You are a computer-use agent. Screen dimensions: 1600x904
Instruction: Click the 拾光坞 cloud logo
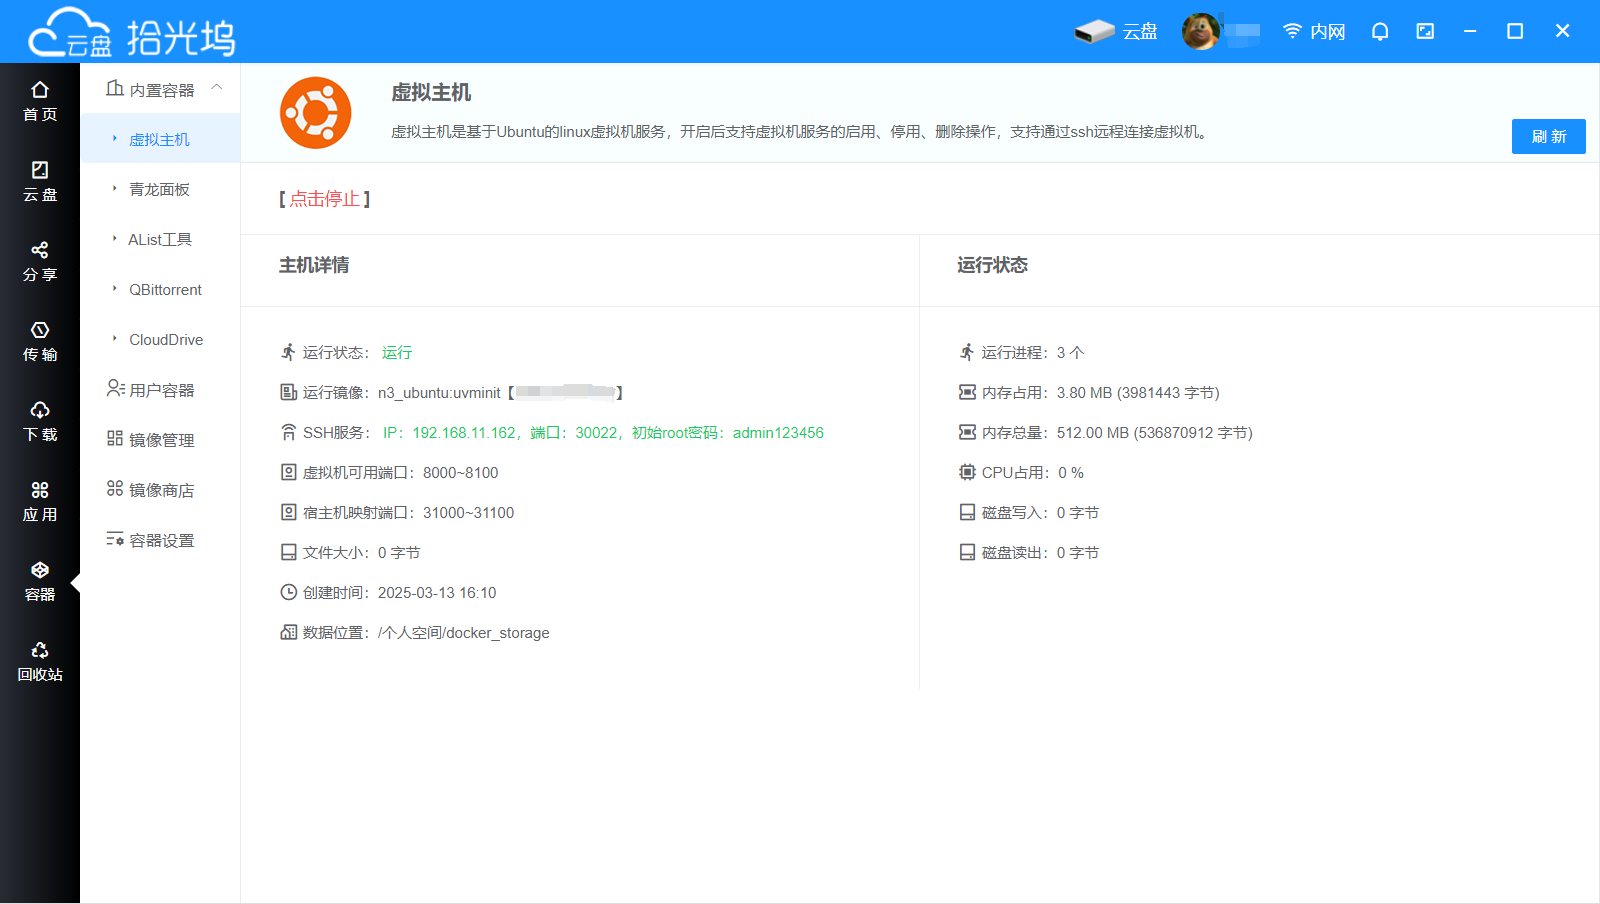click(x=132, y=34)
